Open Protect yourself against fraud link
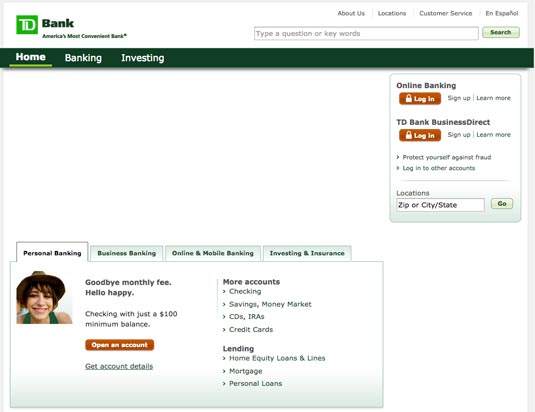Viewport: 535px width, 412px height. [447, 157]
